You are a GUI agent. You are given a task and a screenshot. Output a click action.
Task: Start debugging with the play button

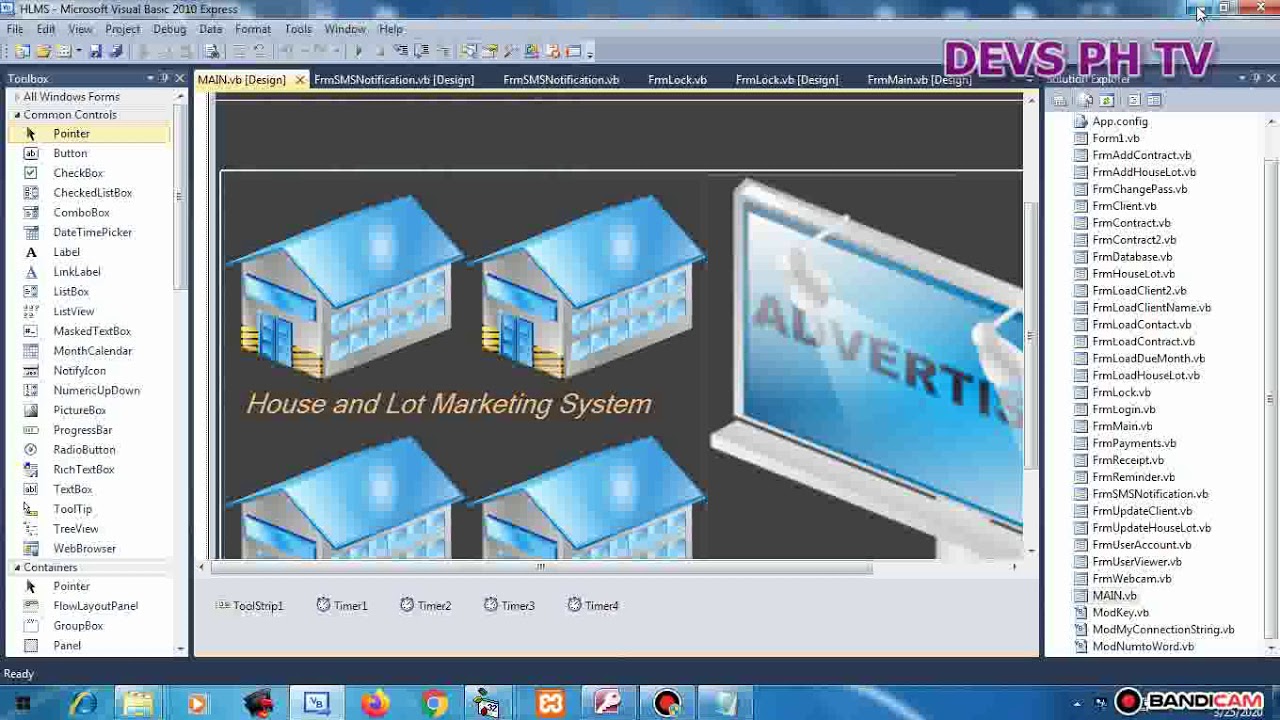coord(358,51)
